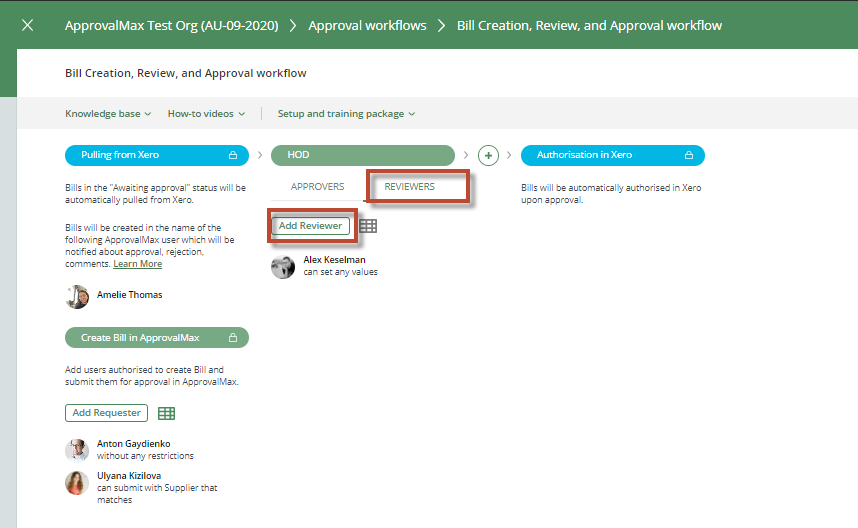
Task: Click Alex Keselman's avatar
Action: tap(283, 266)
